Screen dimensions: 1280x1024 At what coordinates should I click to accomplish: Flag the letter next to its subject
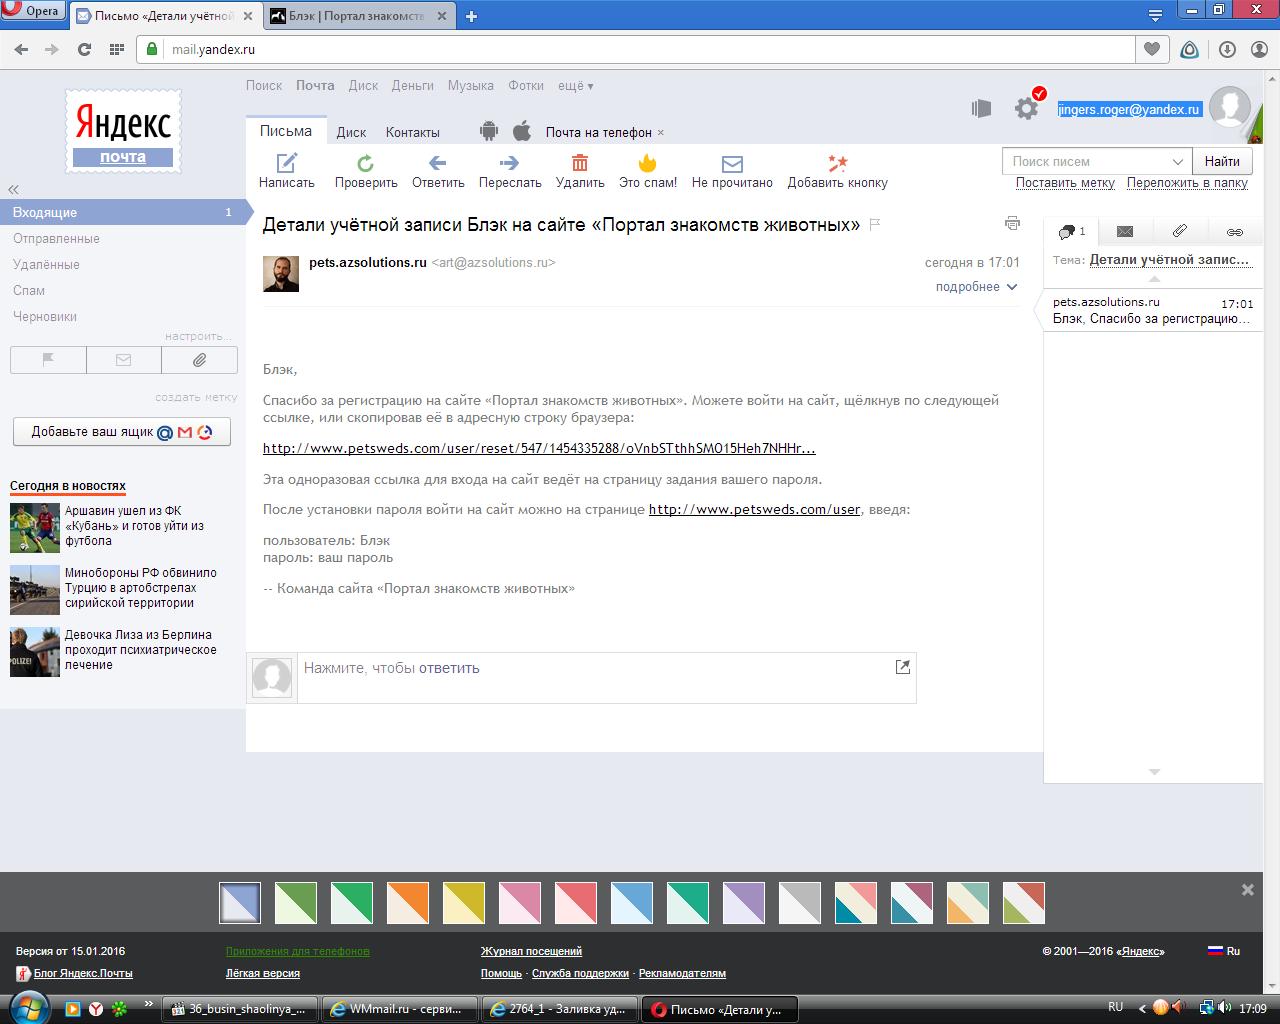(875, 225)
